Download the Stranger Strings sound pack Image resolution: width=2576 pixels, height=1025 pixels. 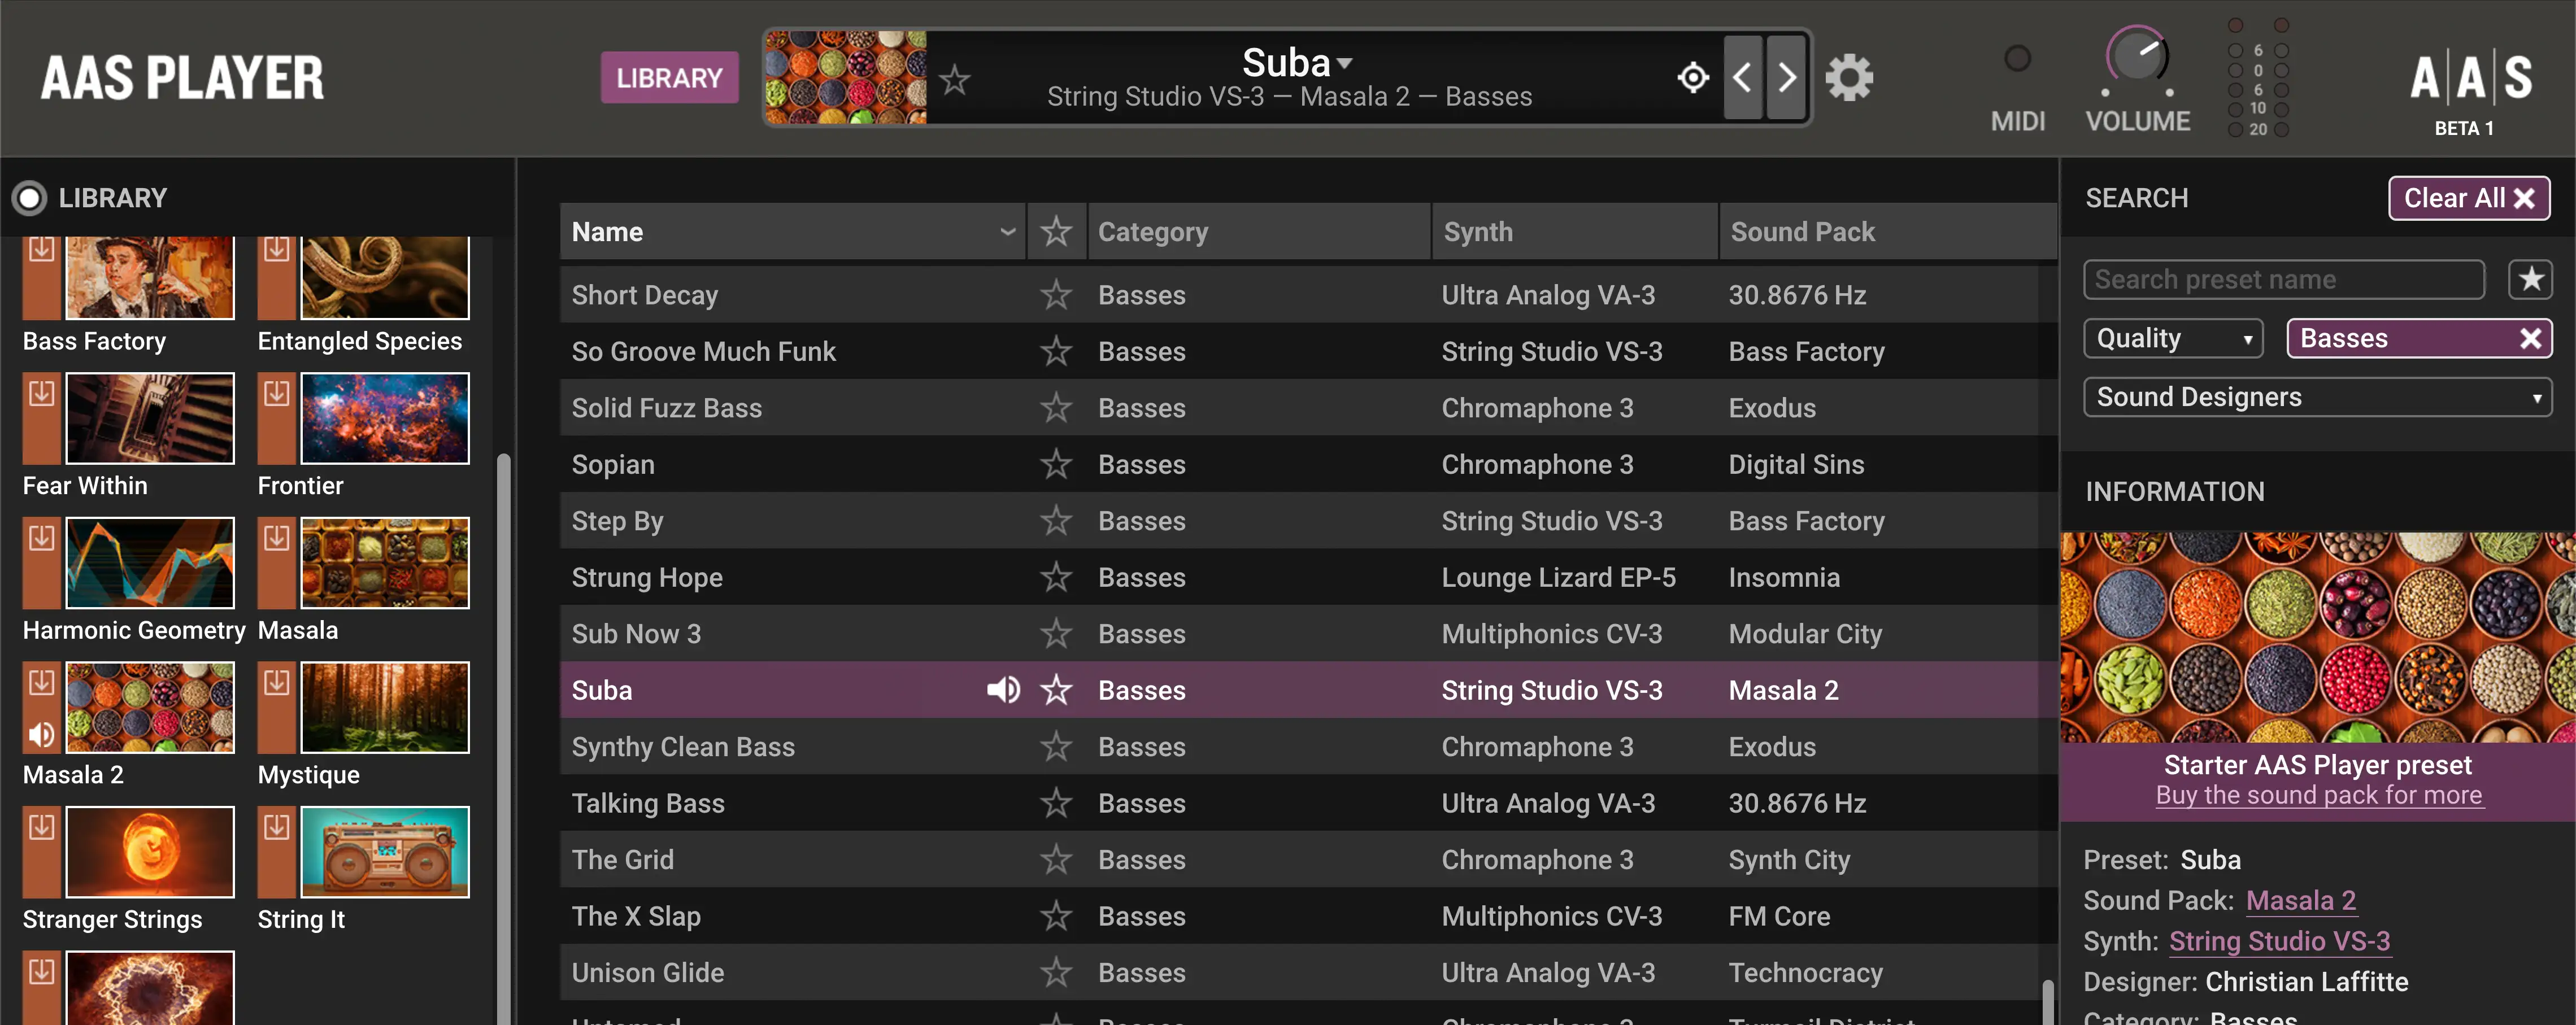(41, 827)
